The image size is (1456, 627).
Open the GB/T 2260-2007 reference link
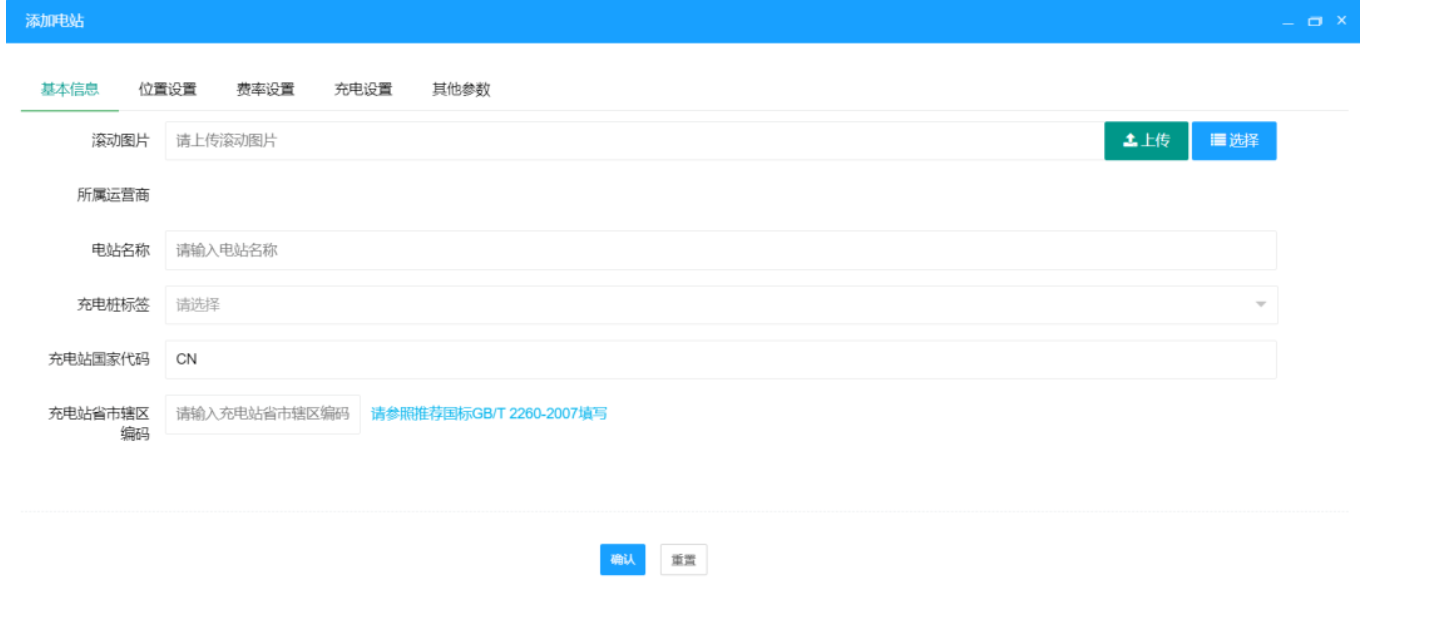pos(489,414)
